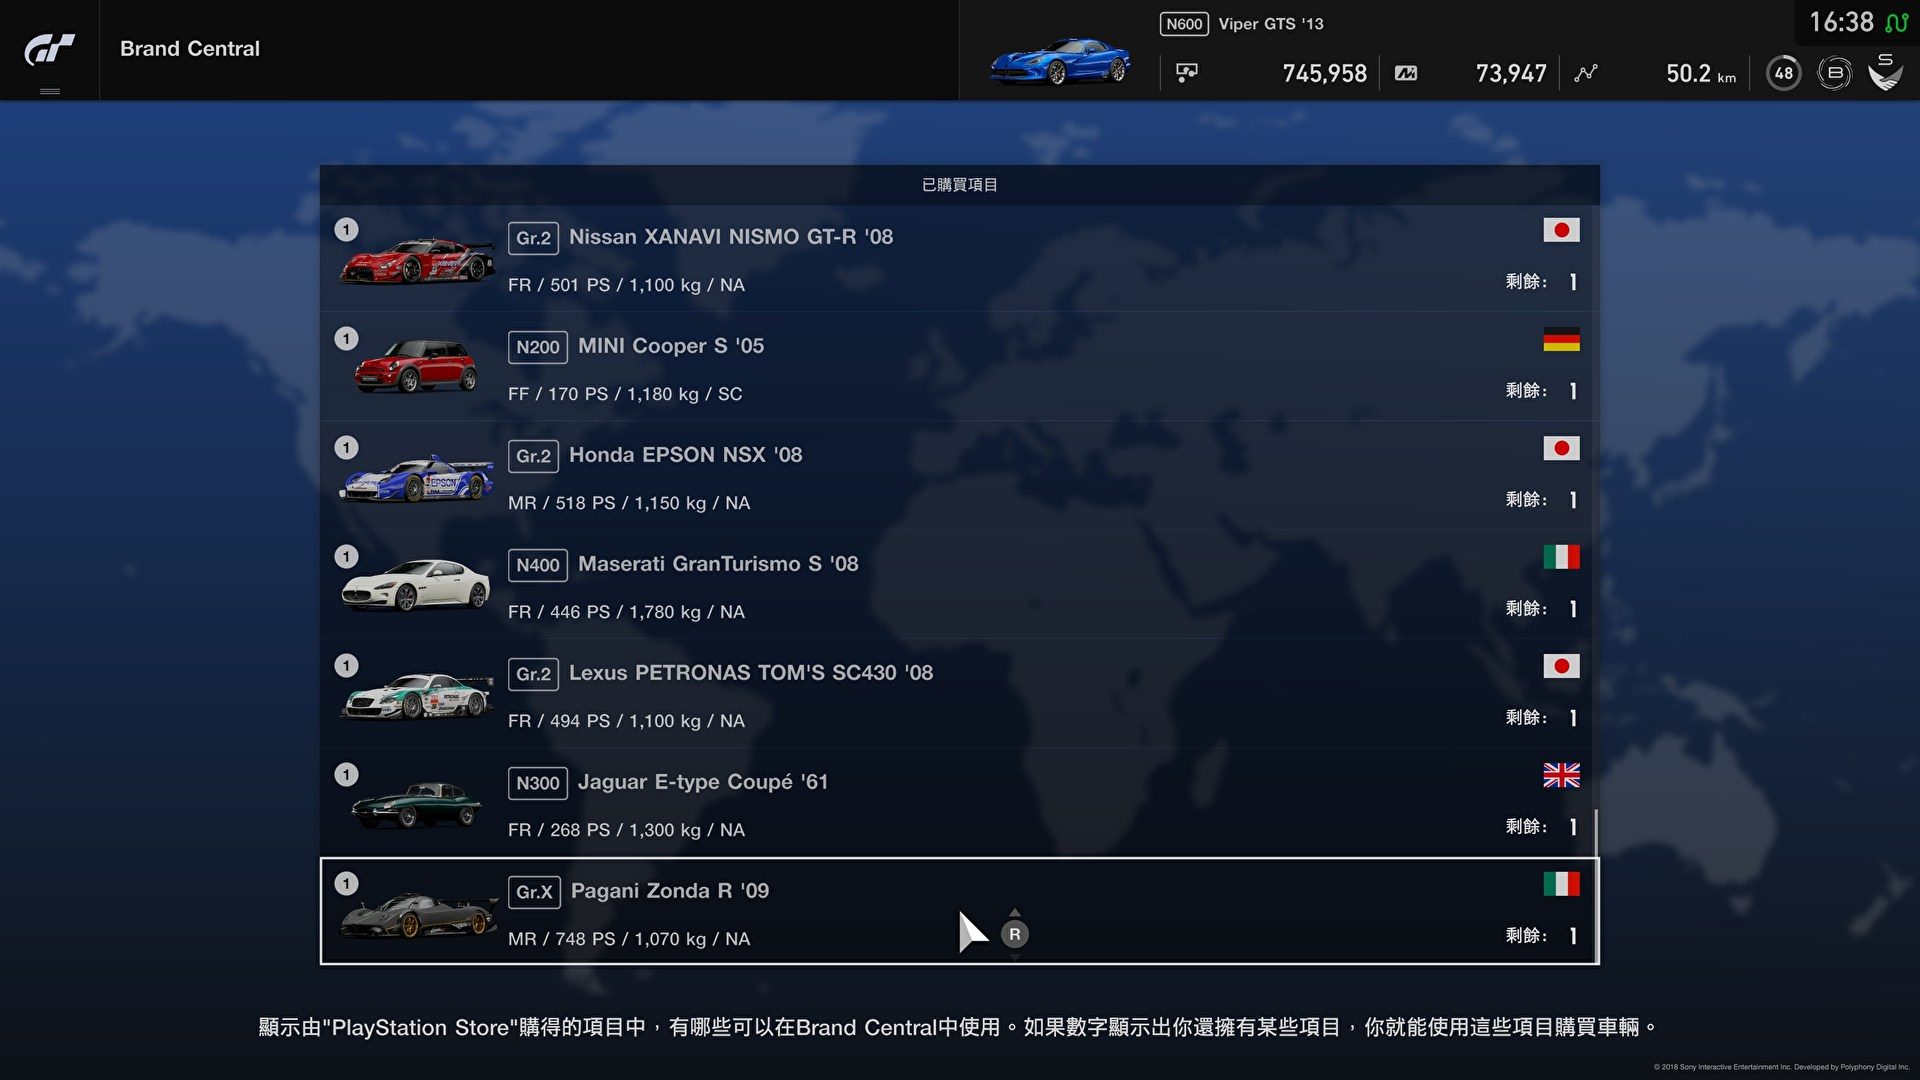
Task: Click the Gr.2 badge of Honda EPSON
Action: [533, 456]
